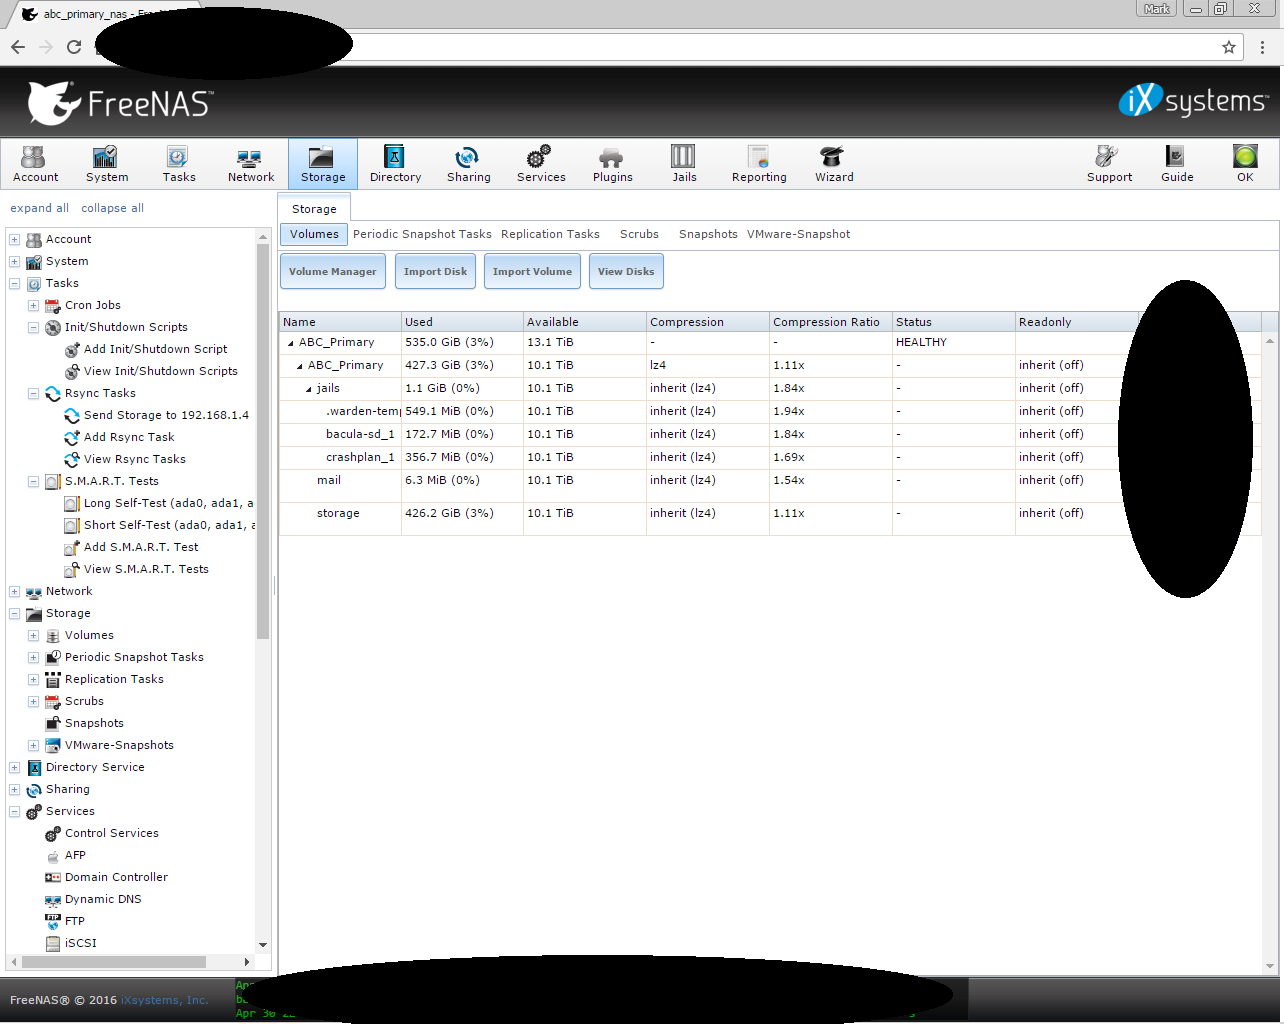Collapse the Rsync Tasks tree node

pyautogui.click(x=33, y=394)
